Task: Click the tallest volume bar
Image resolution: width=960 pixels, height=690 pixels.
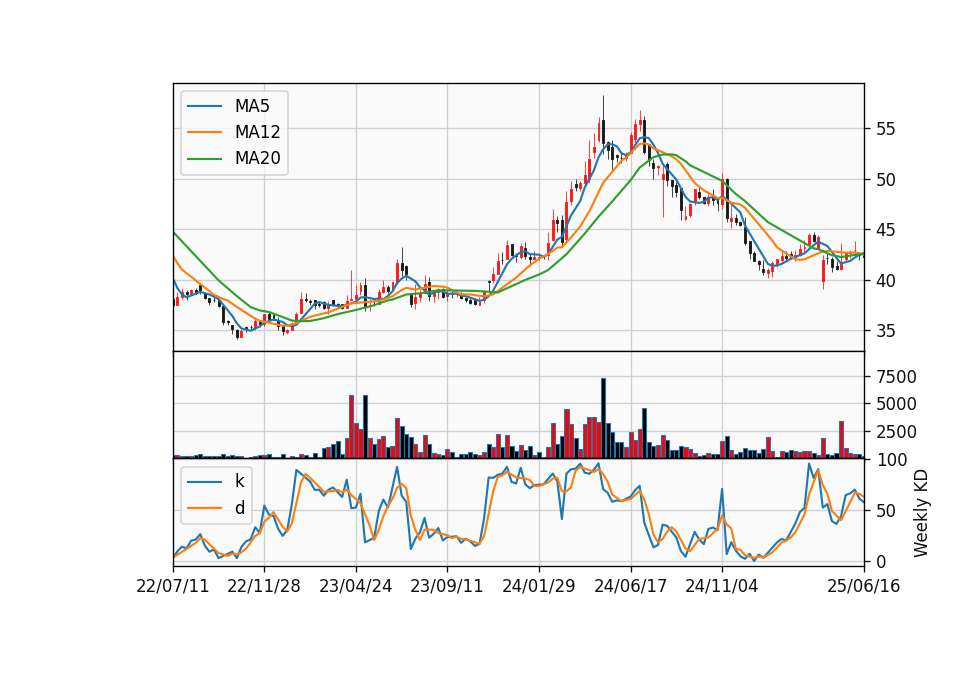Action: [x=603, y=418]
